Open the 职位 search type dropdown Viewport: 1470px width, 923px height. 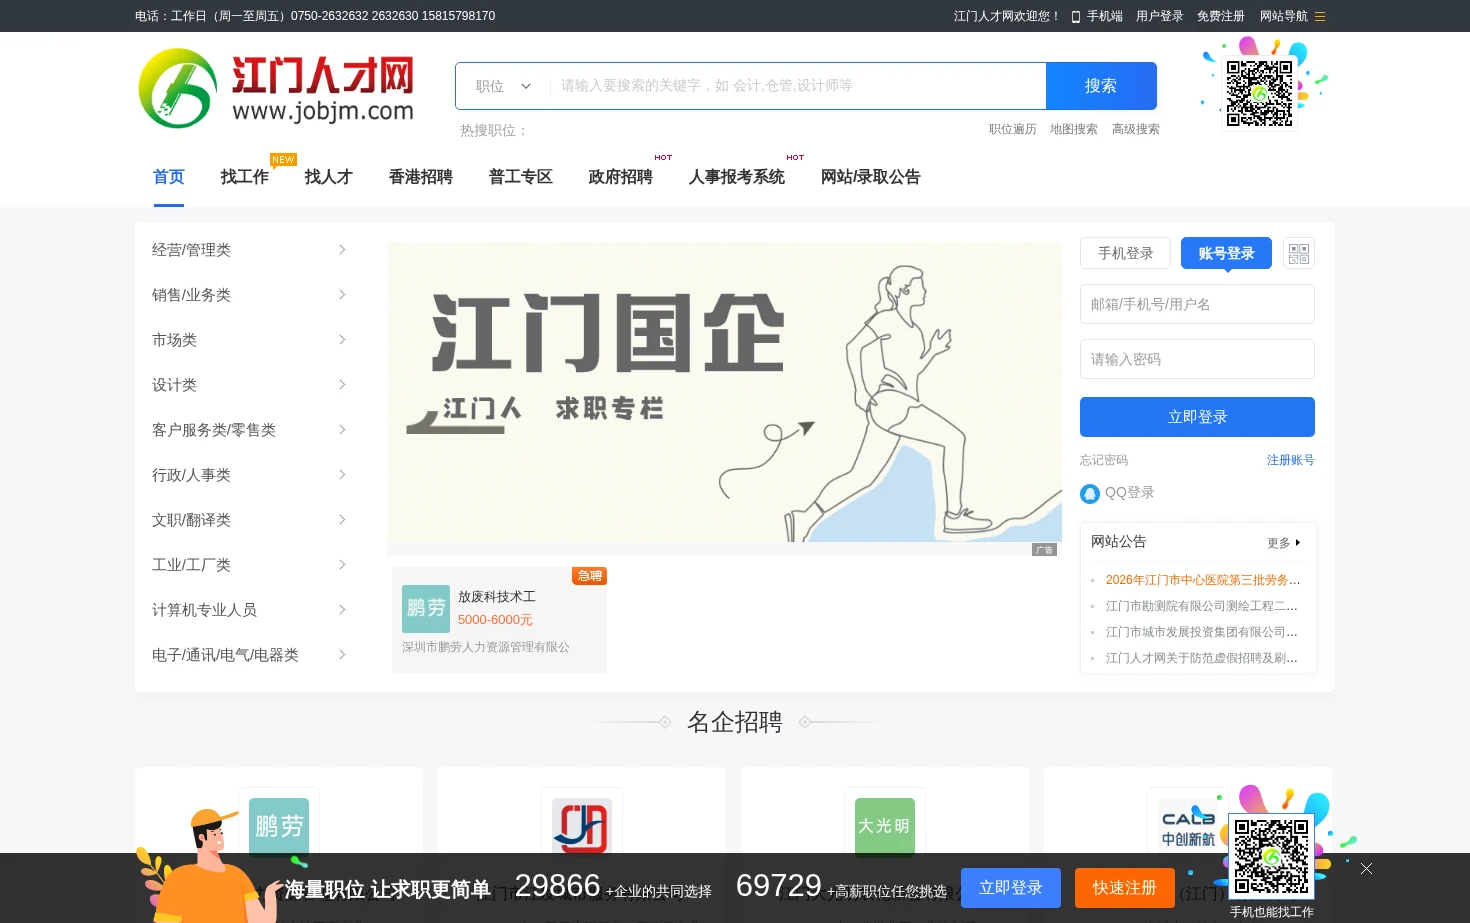point(503,86)
